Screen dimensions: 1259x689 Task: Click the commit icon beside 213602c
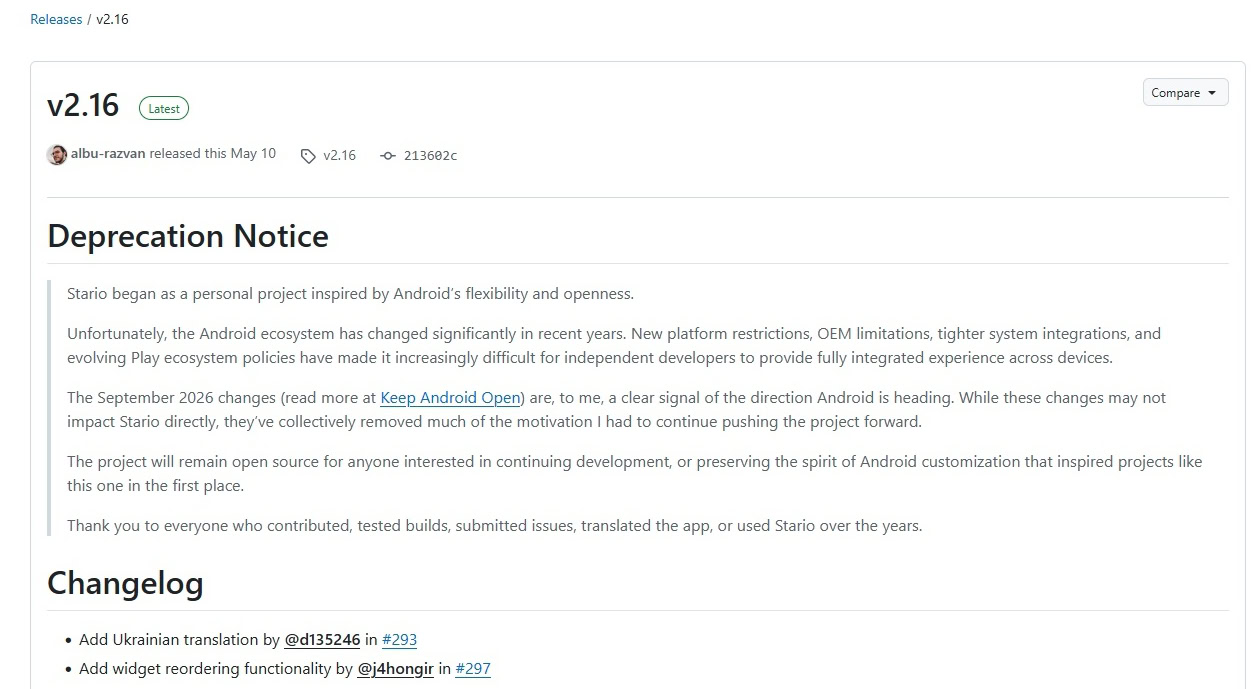(x=388, y=156)
